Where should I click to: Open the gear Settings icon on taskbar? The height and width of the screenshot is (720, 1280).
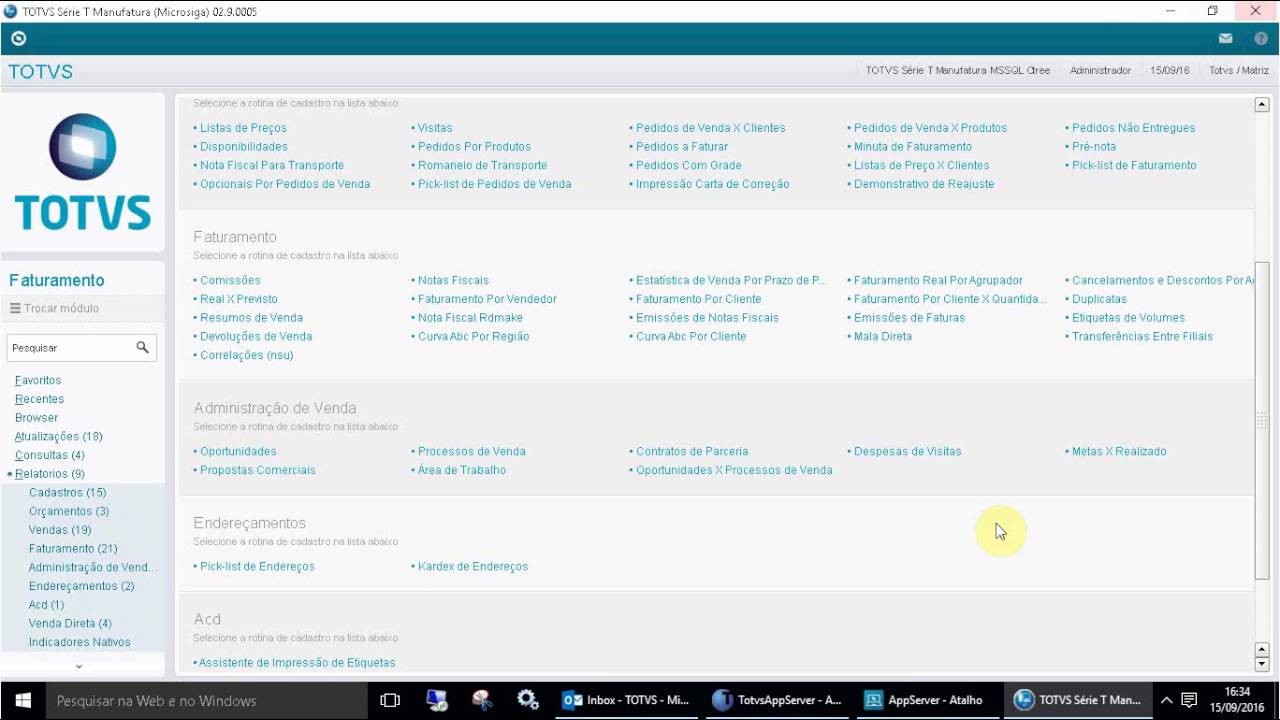pyautogui.click(x=527, y=700)
